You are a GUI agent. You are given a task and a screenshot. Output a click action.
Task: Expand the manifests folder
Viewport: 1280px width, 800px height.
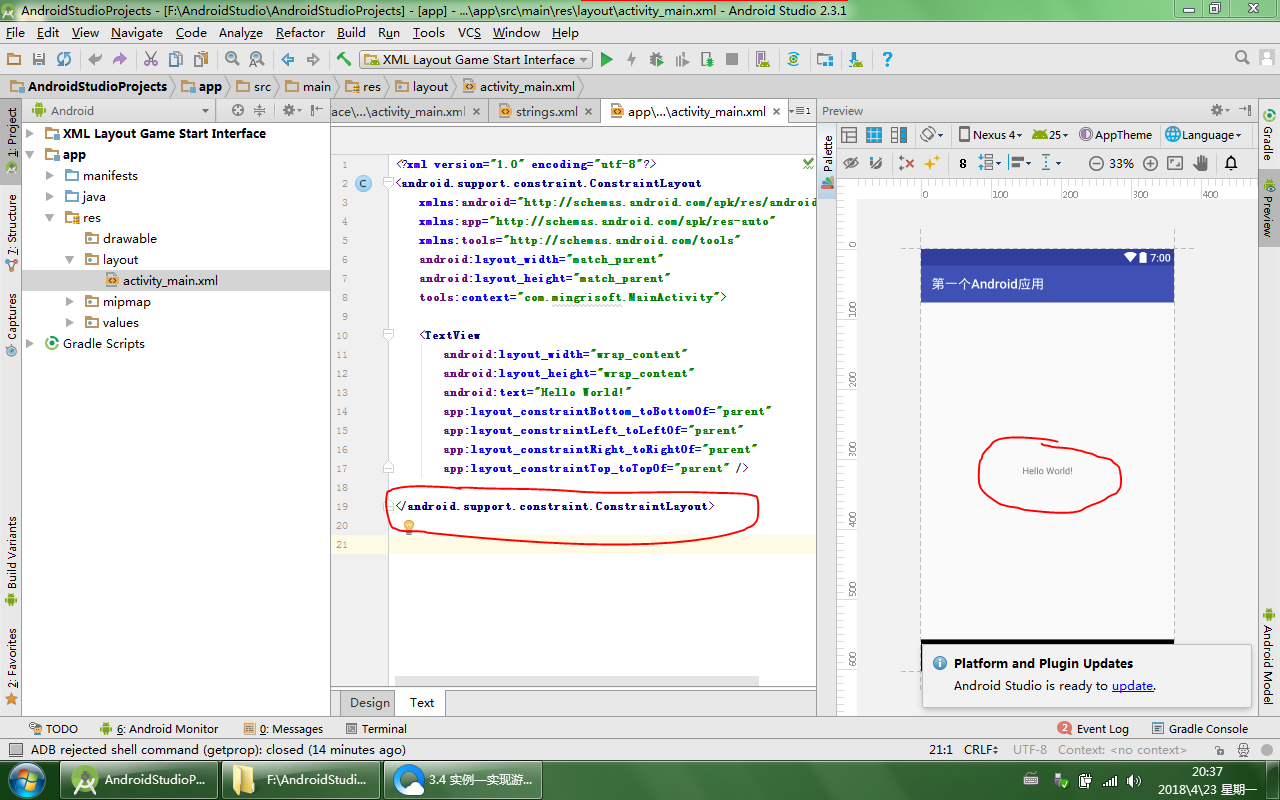coord(50,176)
